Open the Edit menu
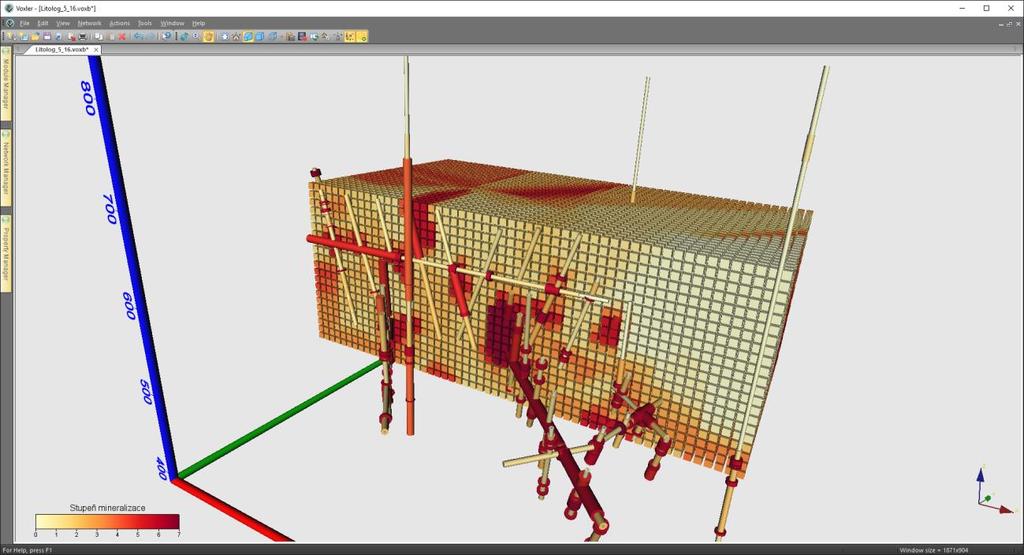The width and height of the screenshot is (1024, 555). click(43, 23)
